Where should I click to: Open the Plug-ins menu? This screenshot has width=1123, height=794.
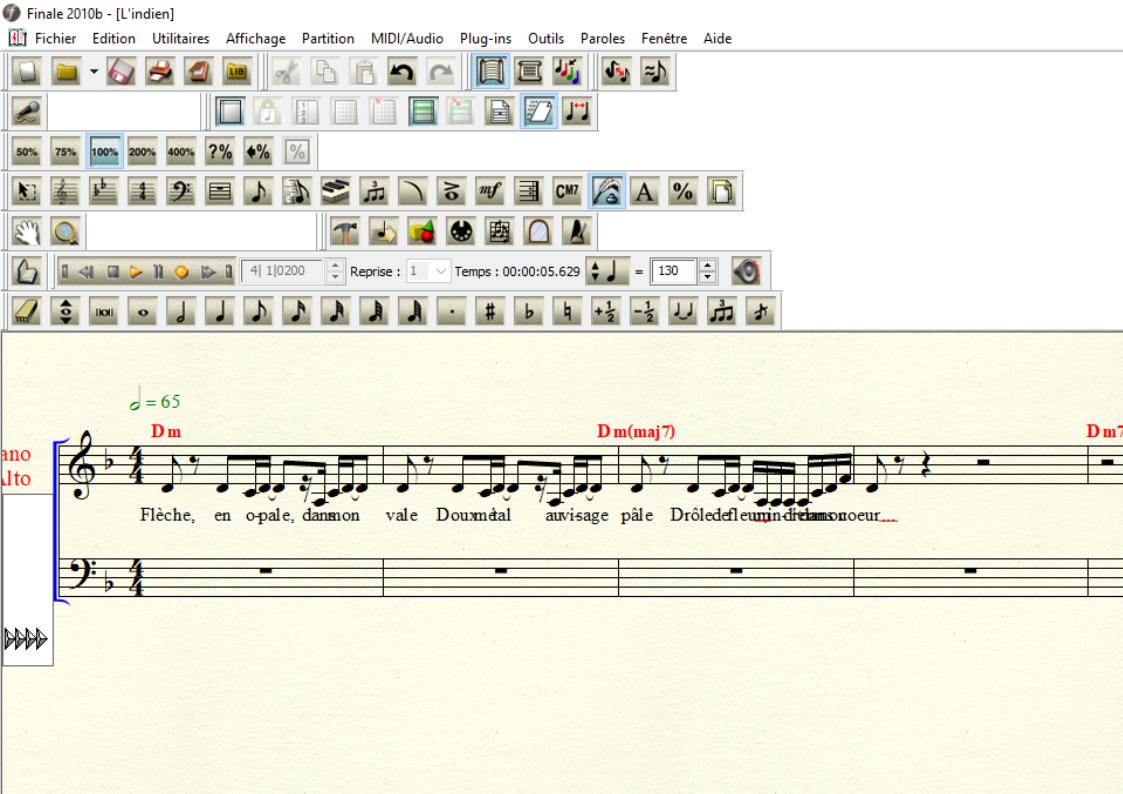tap(485, 39)
